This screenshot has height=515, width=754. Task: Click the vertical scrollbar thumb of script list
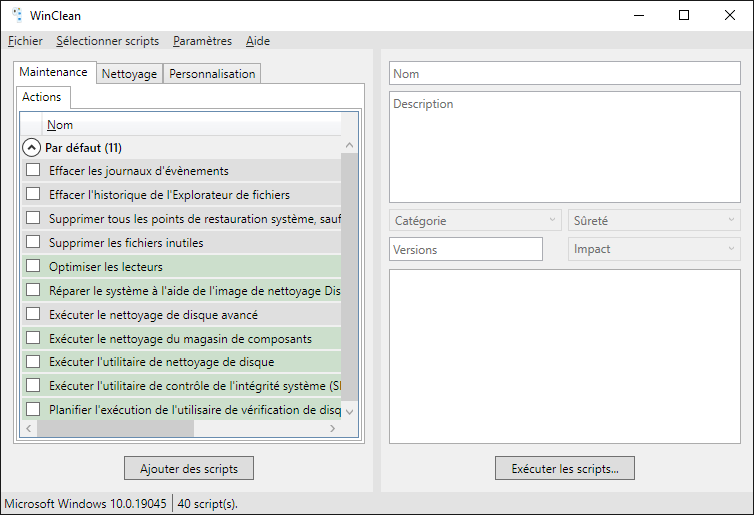coord(350,277)
